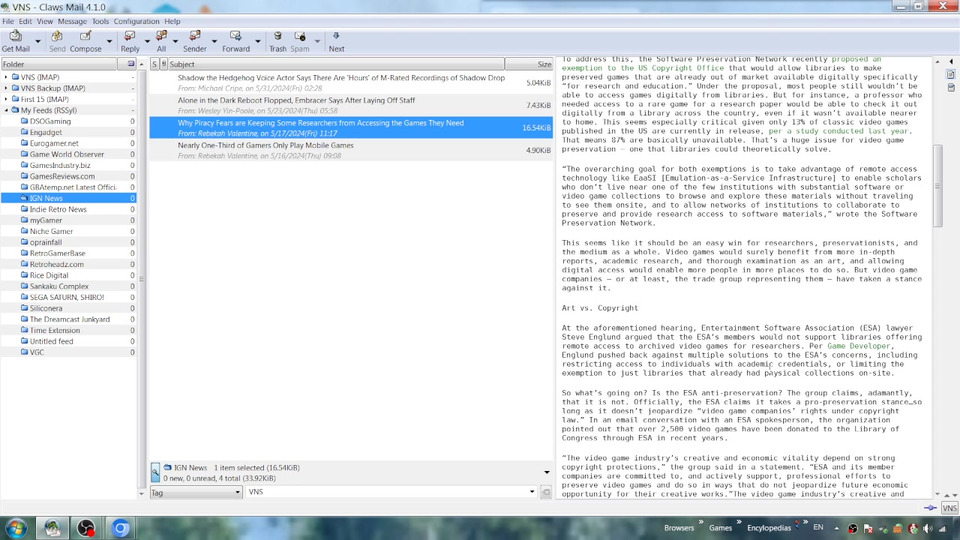Select the DSOGaming feed folder
The width and height of the screenshot is (960, 540).
coord(50,121)
